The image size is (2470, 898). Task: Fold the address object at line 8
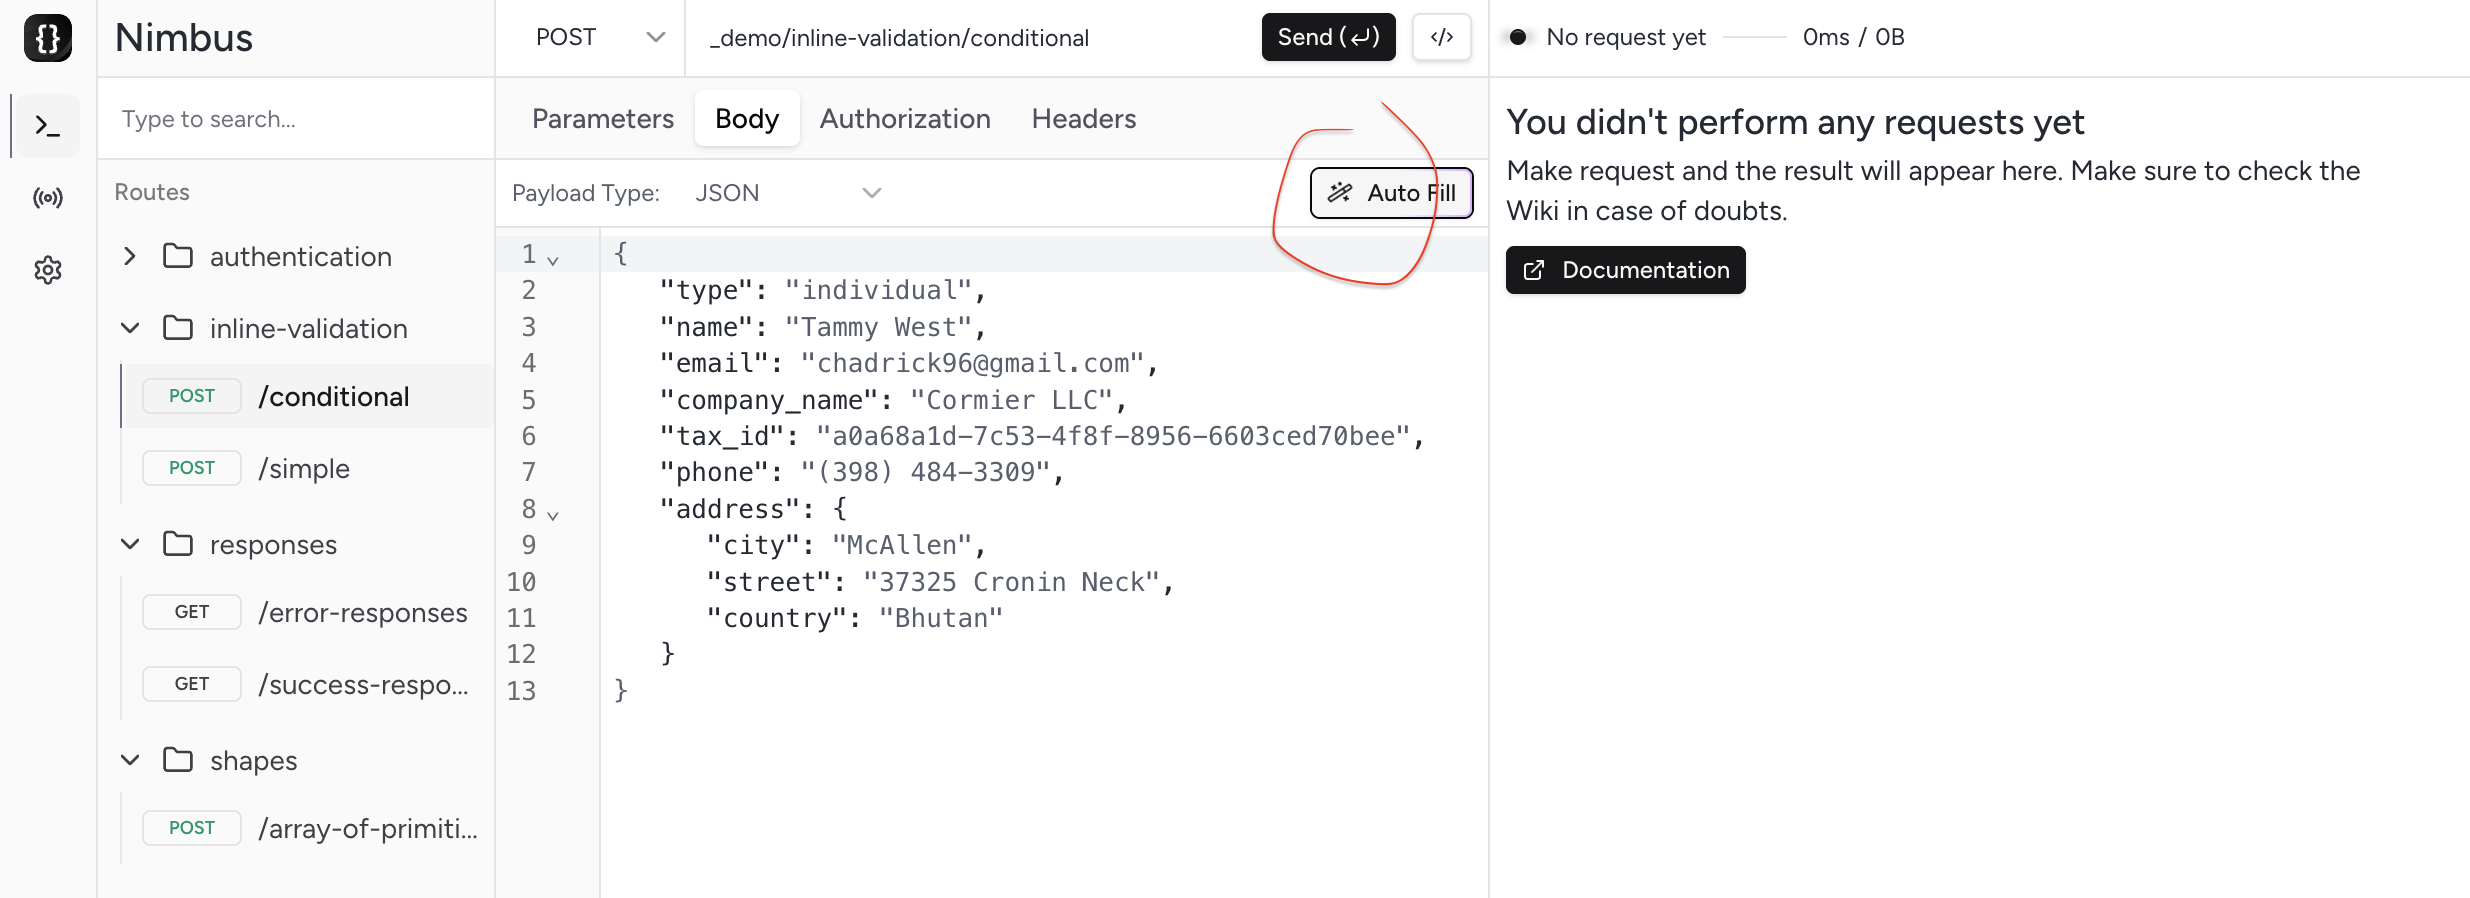point(553,515)
